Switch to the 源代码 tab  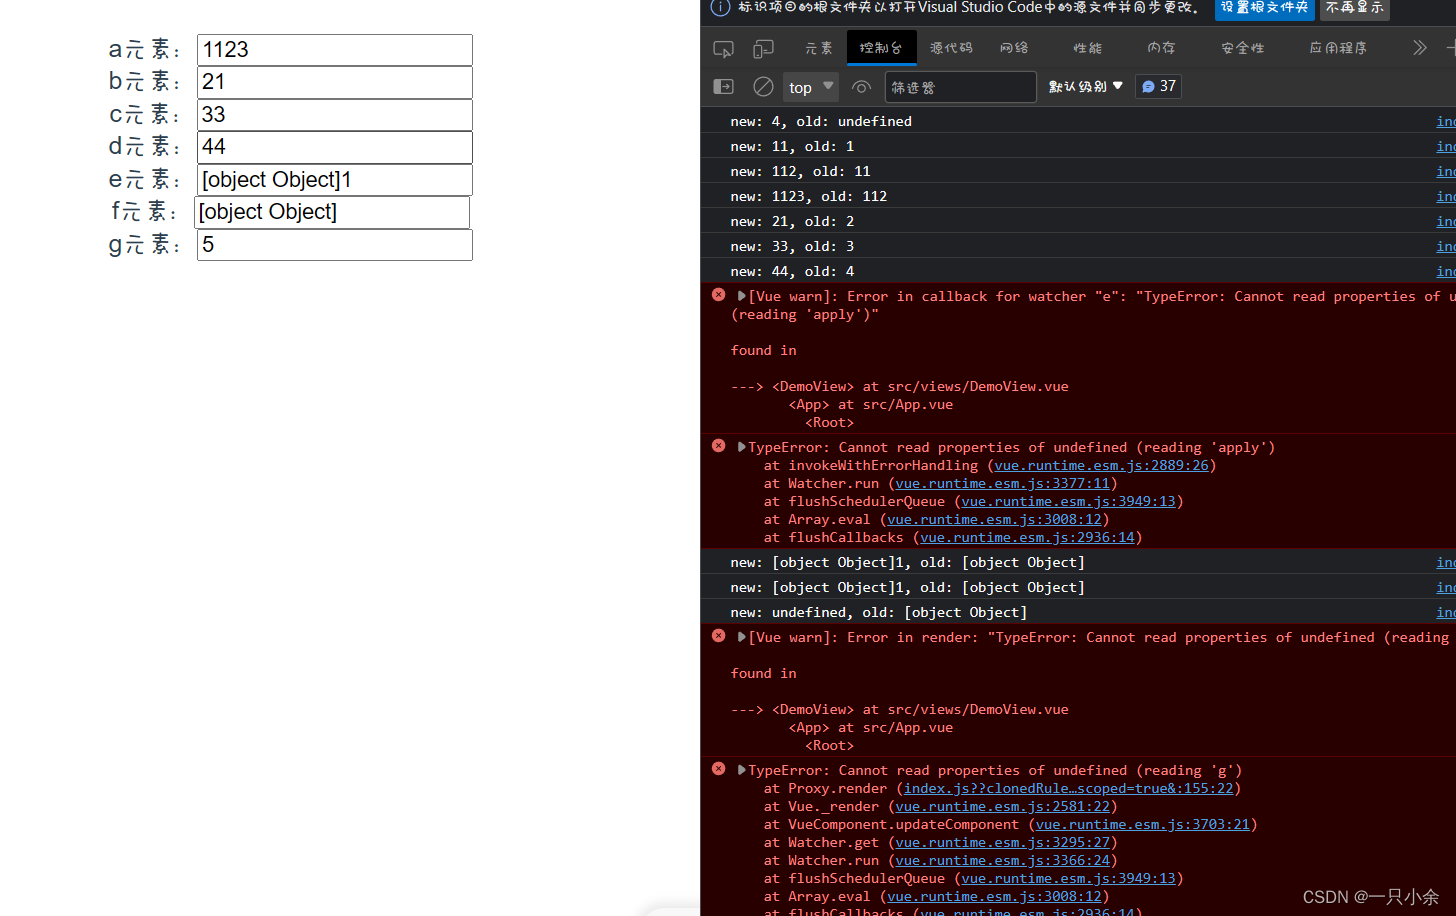click(951, 48)
